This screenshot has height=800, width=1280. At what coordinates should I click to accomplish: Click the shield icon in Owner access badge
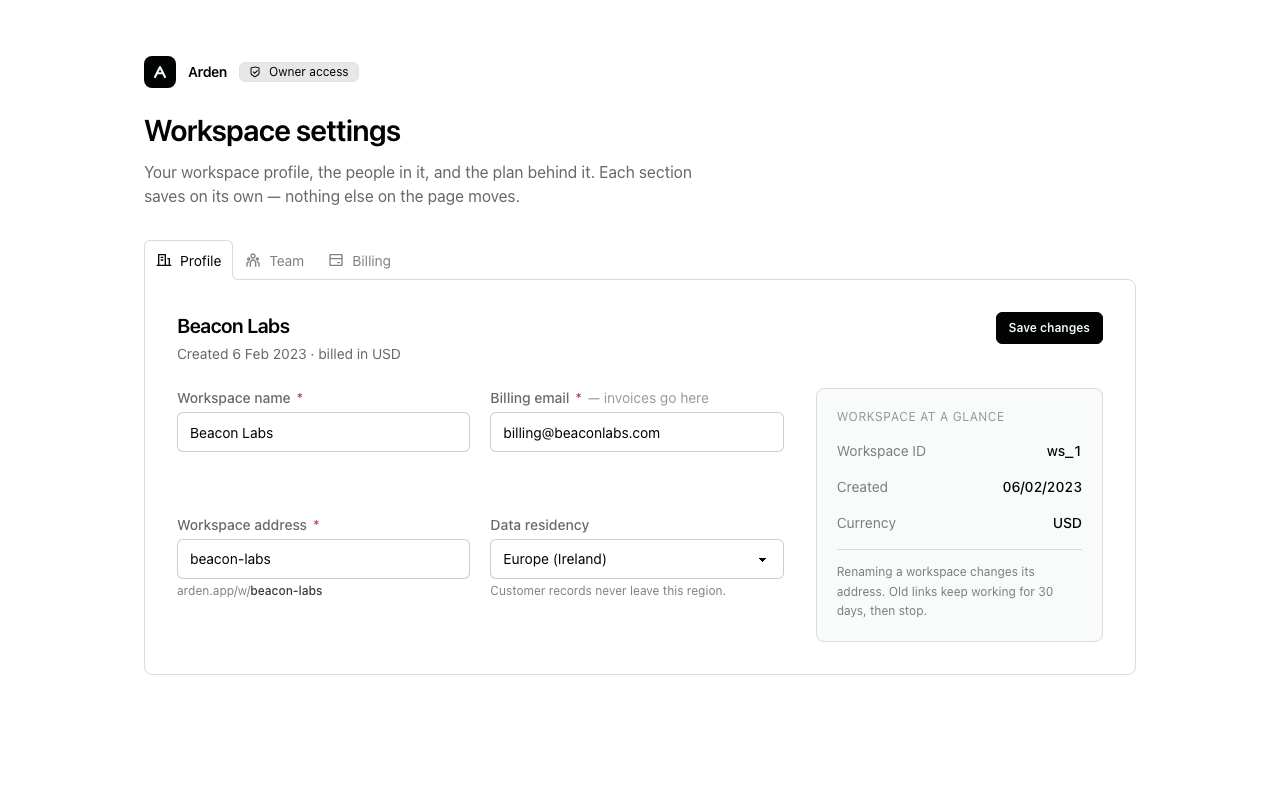click(x=255, y=72)
